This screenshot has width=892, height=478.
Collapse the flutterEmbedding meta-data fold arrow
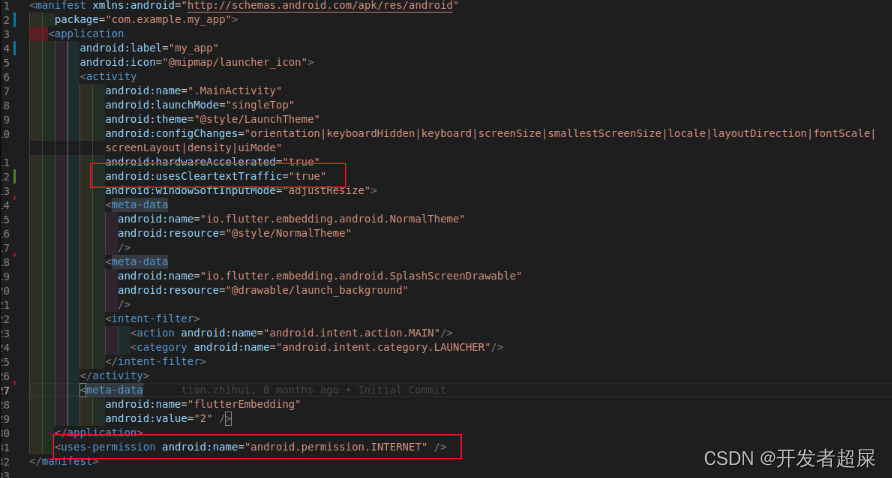pyautogui.click(x=15, y=383)
